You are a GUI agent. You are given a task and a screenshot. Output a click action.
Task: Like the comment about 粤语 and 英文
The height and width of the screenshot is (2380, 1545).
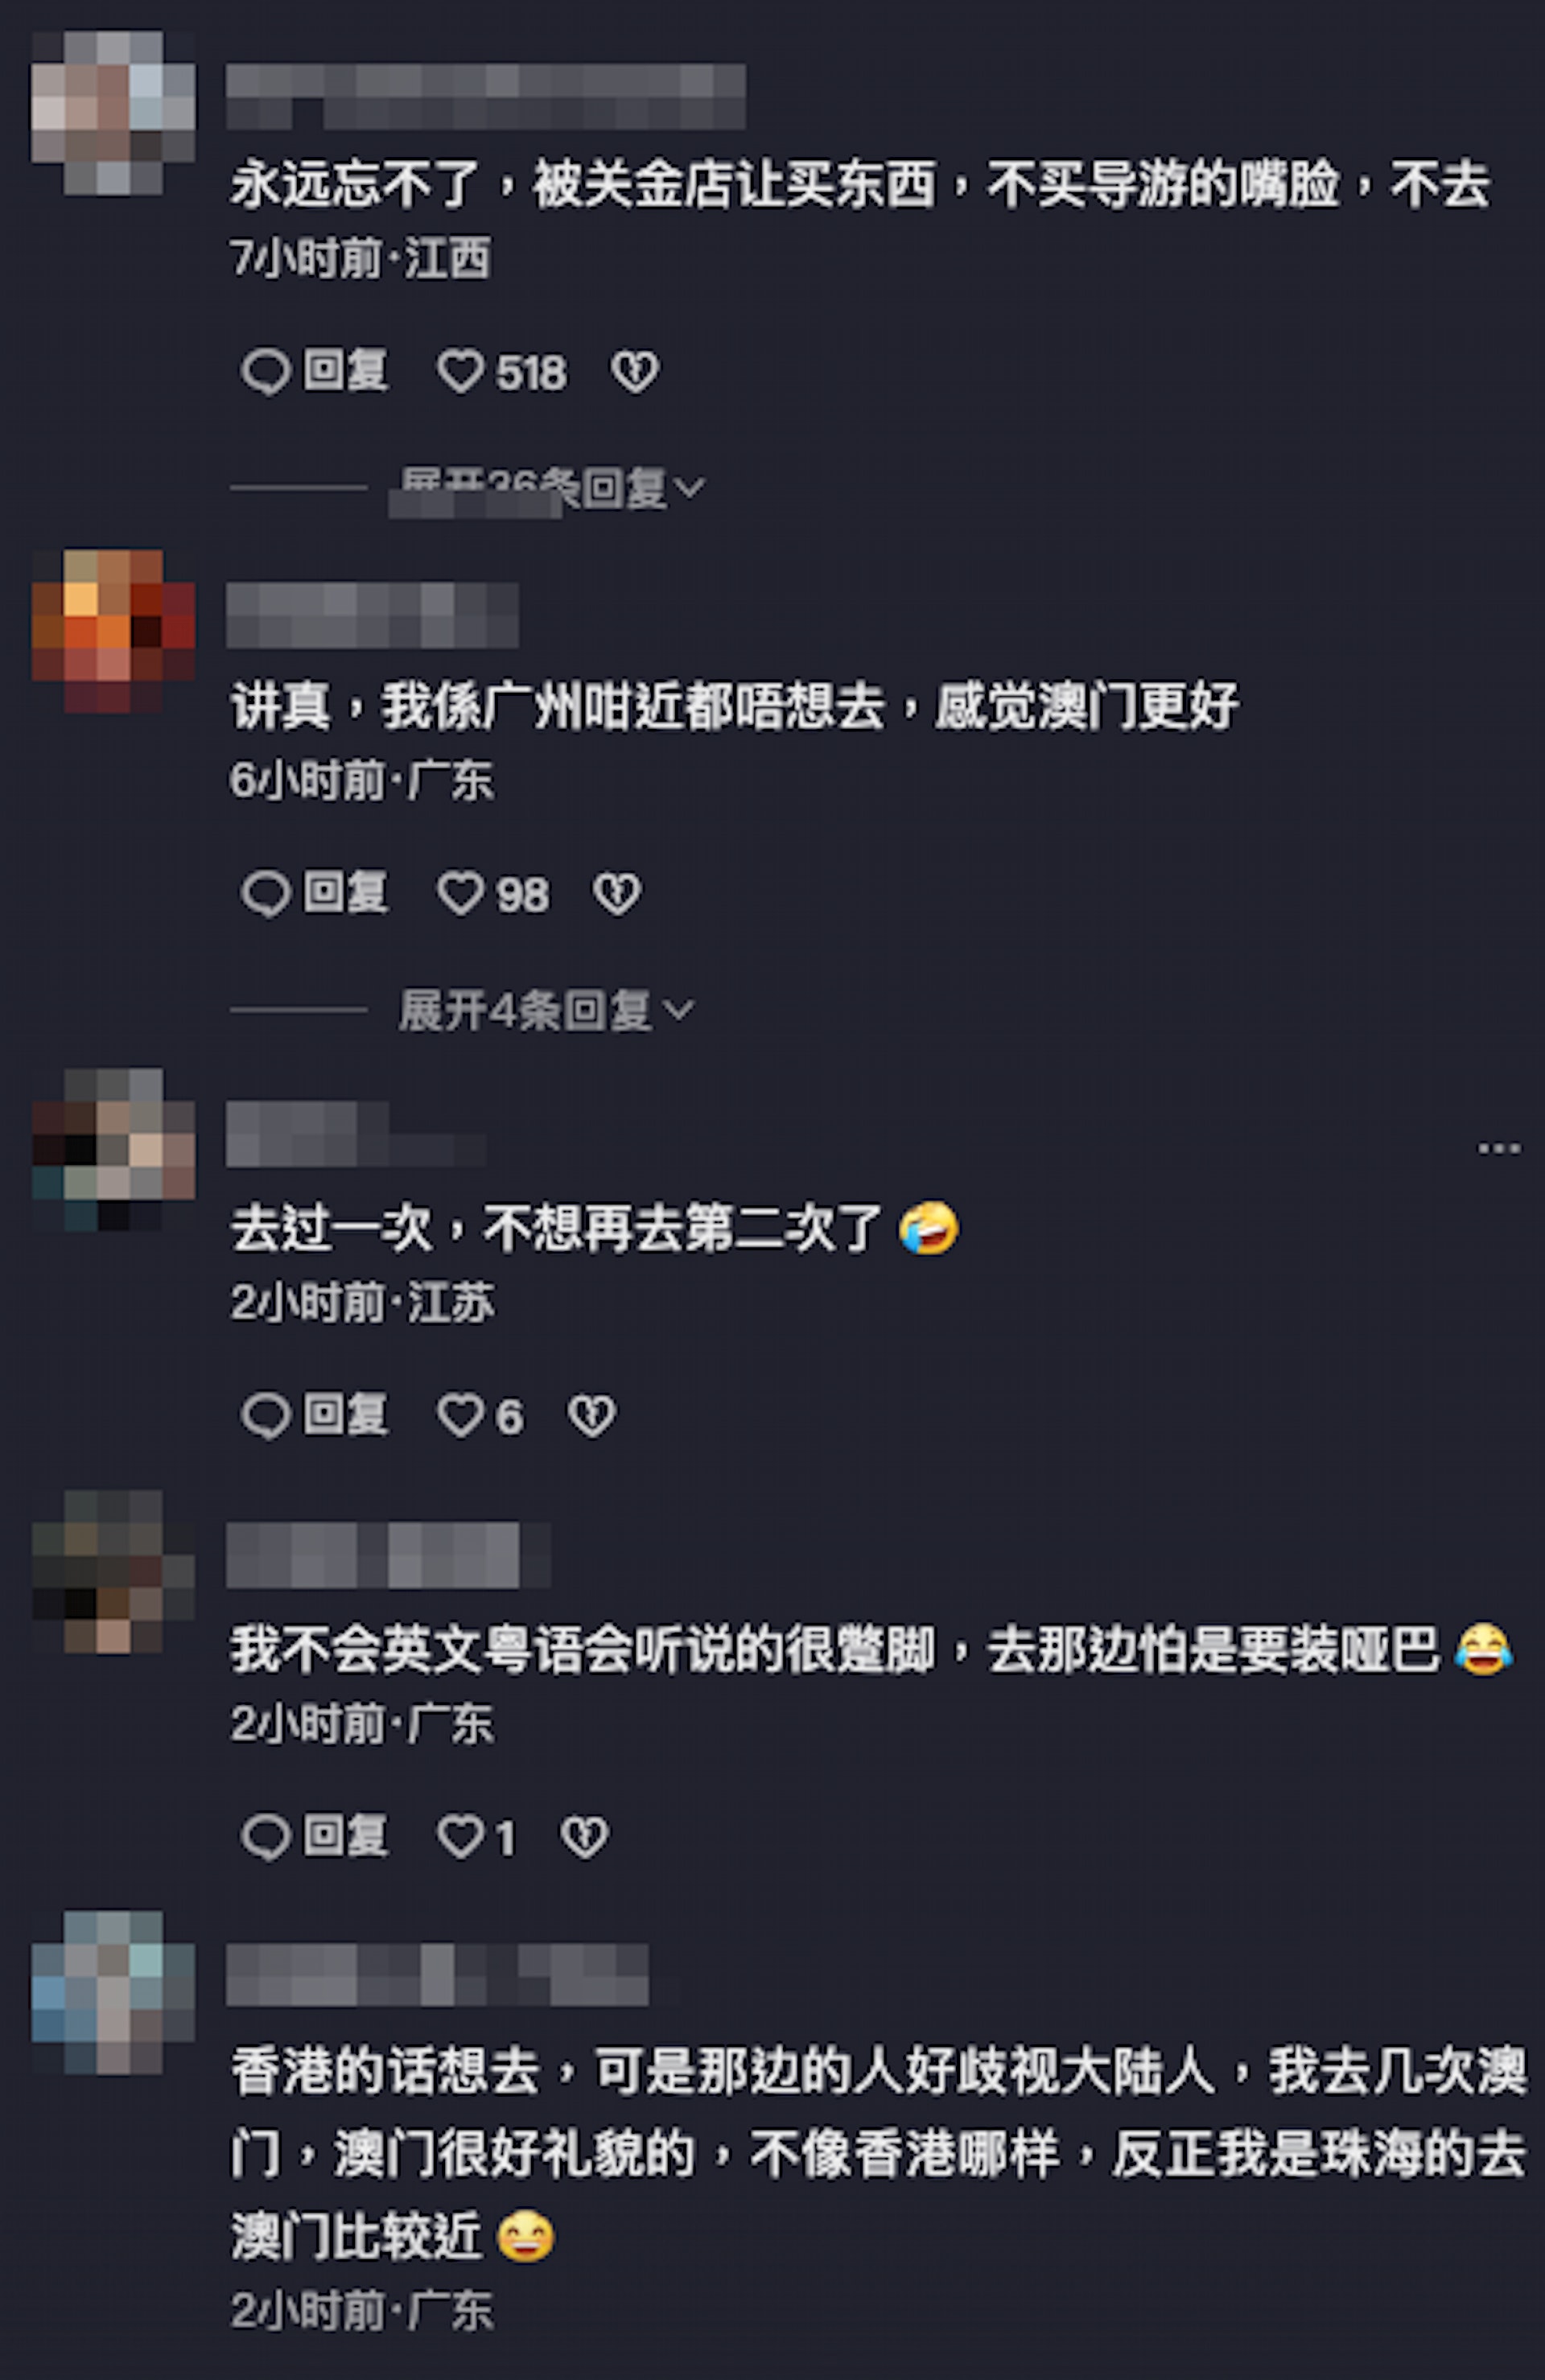pos(477,1837)
